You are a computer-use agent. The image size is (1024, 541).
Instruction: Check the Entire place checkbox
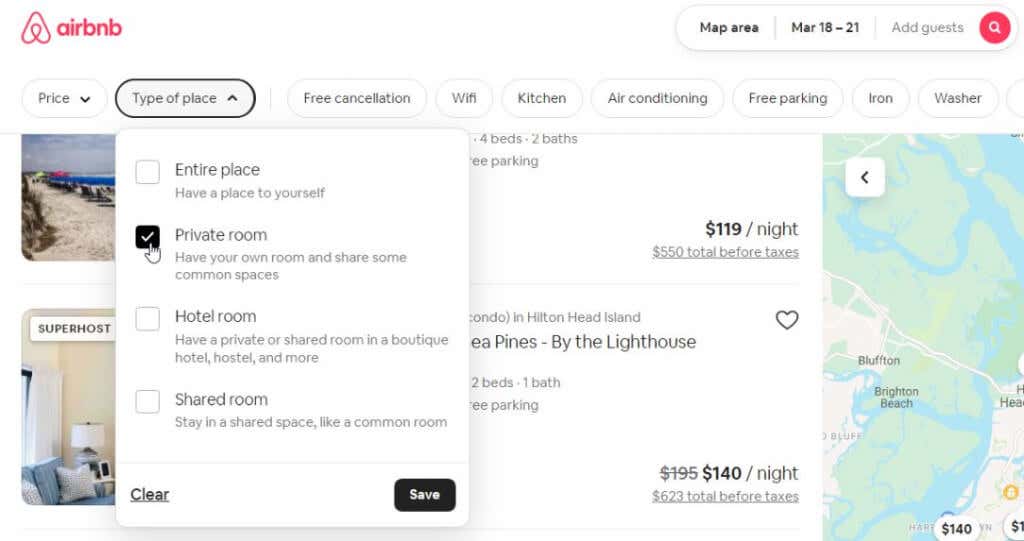tap(148, 172)
